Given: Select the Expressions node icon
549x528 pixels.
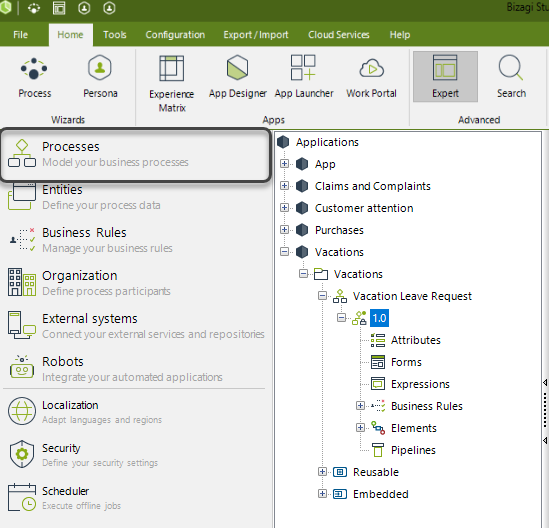Looking at the screenshot, I should (378, 384).
